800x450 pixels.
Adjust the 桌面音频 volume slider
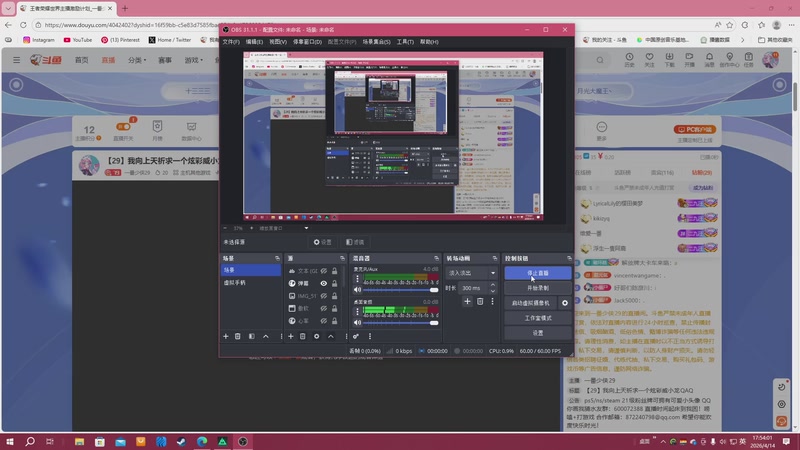401,322
